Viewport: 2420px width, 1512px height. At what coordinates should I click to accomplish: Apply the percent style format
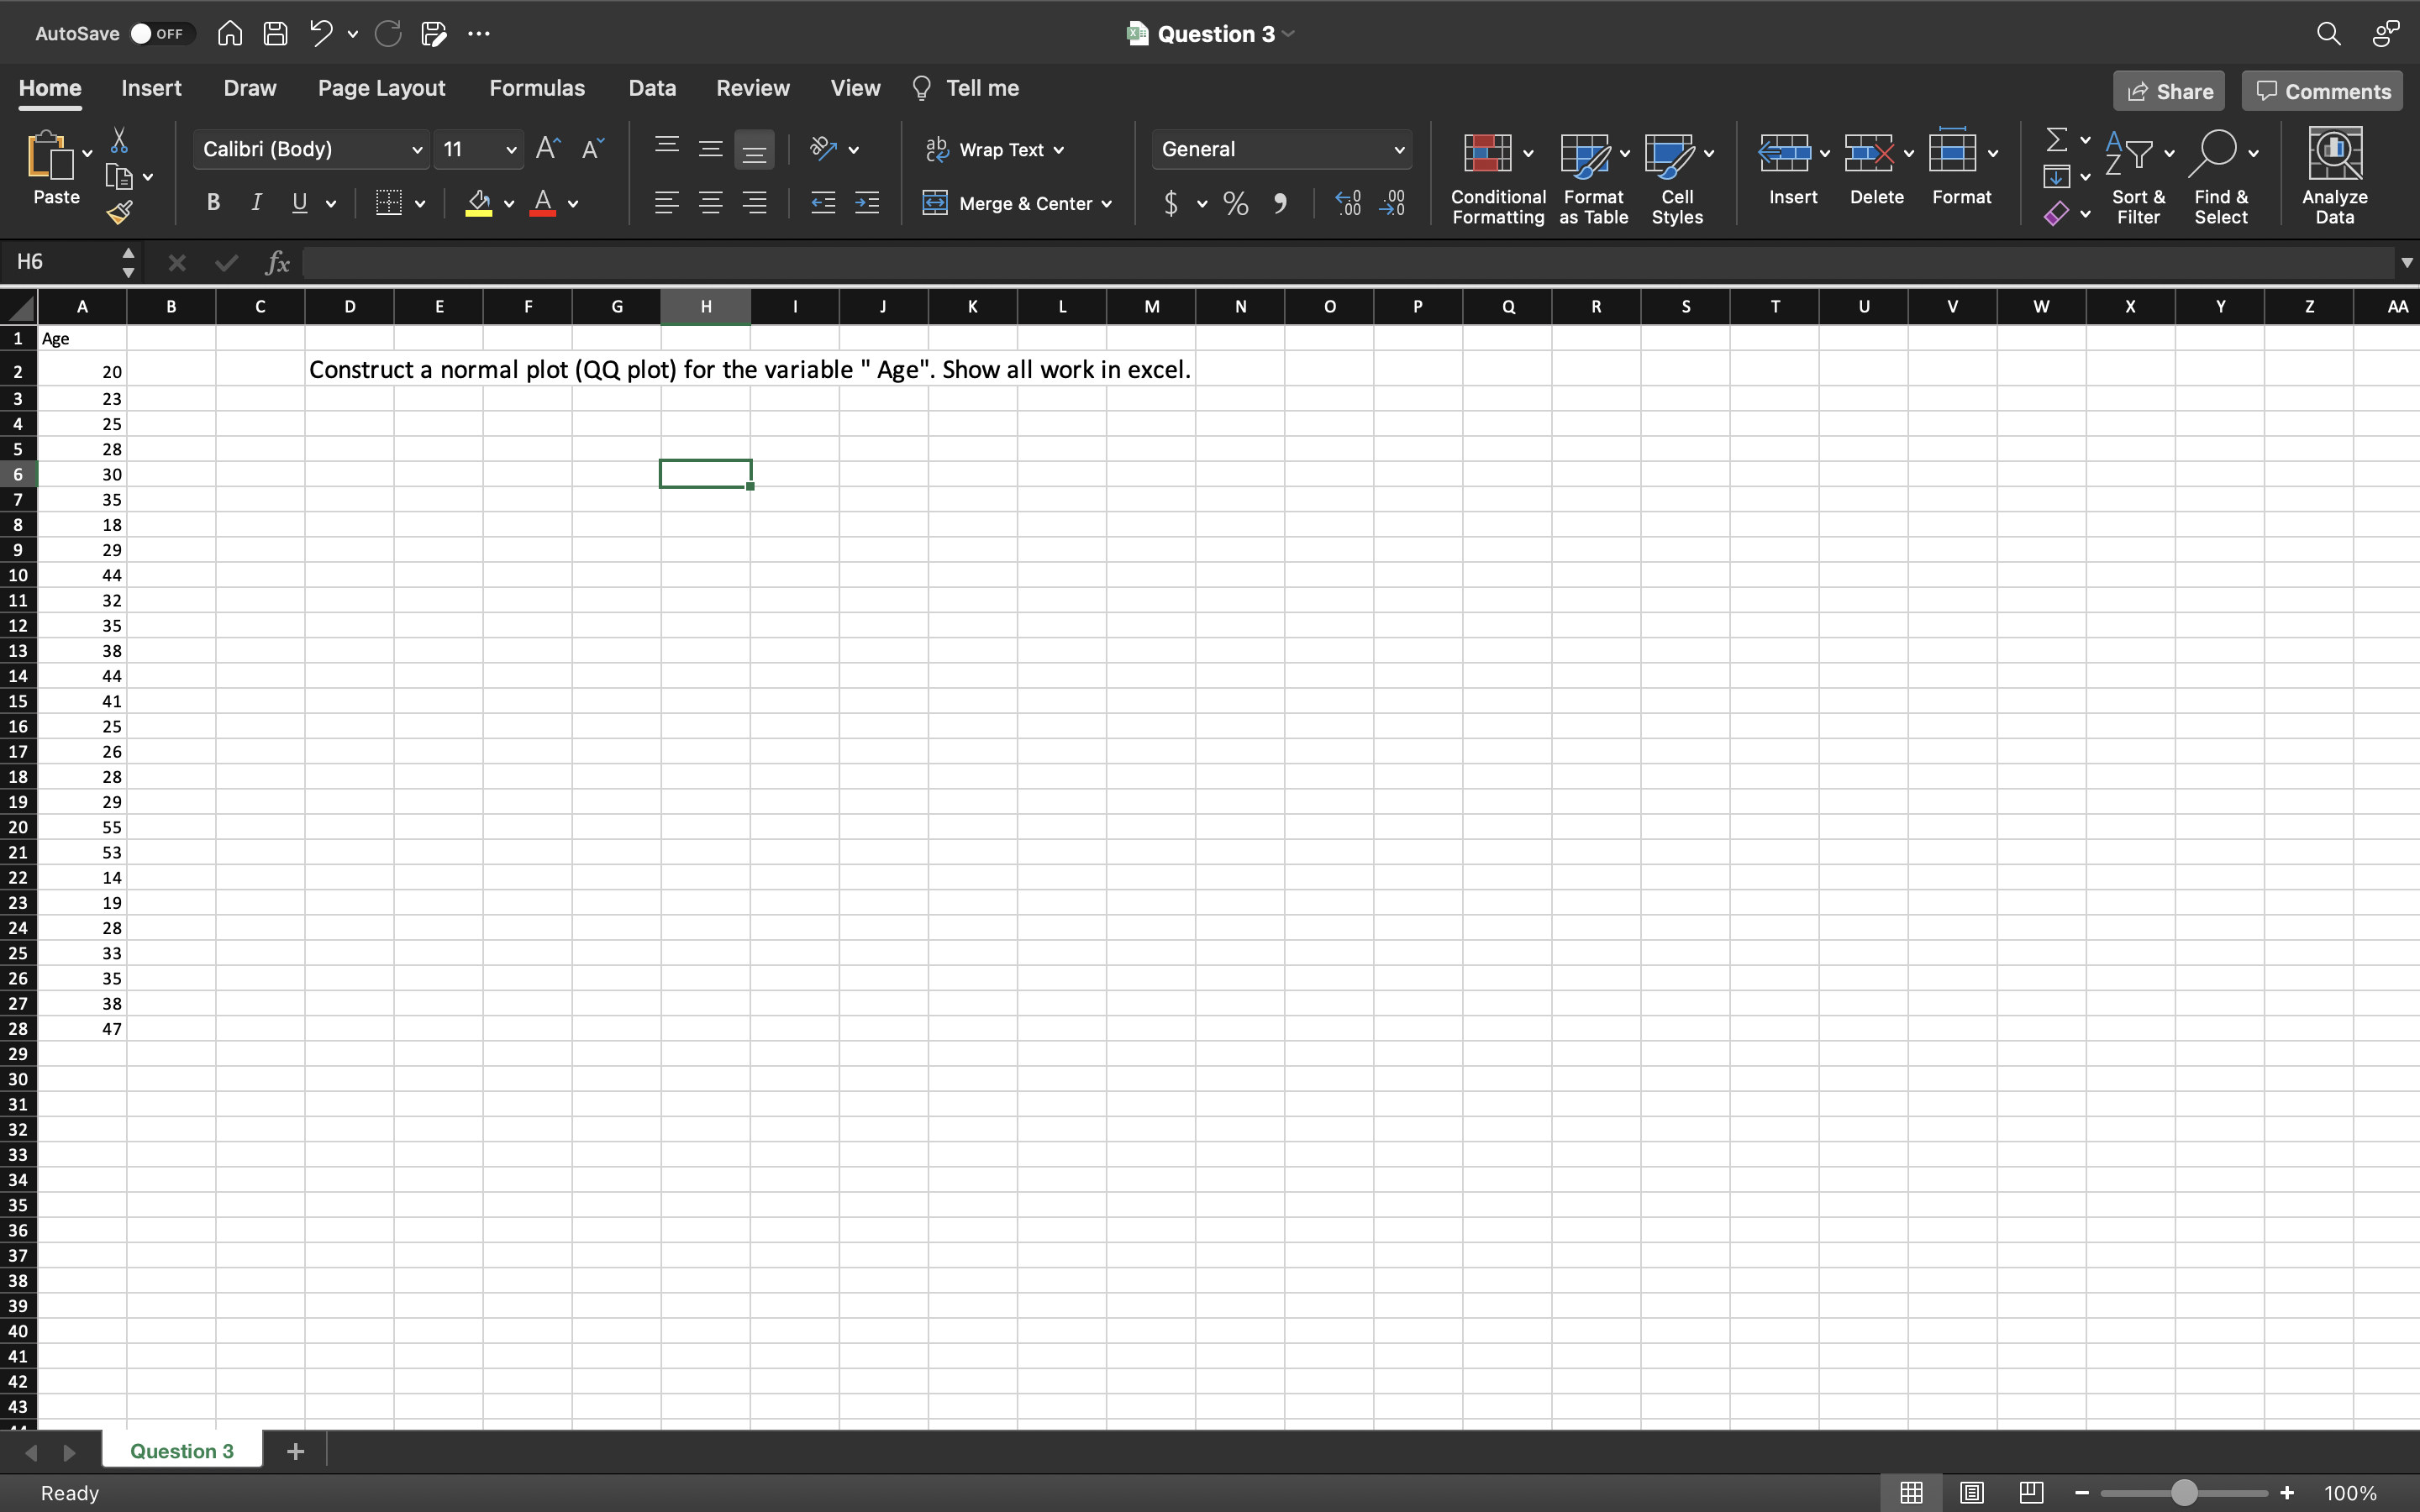(1234, 203)
